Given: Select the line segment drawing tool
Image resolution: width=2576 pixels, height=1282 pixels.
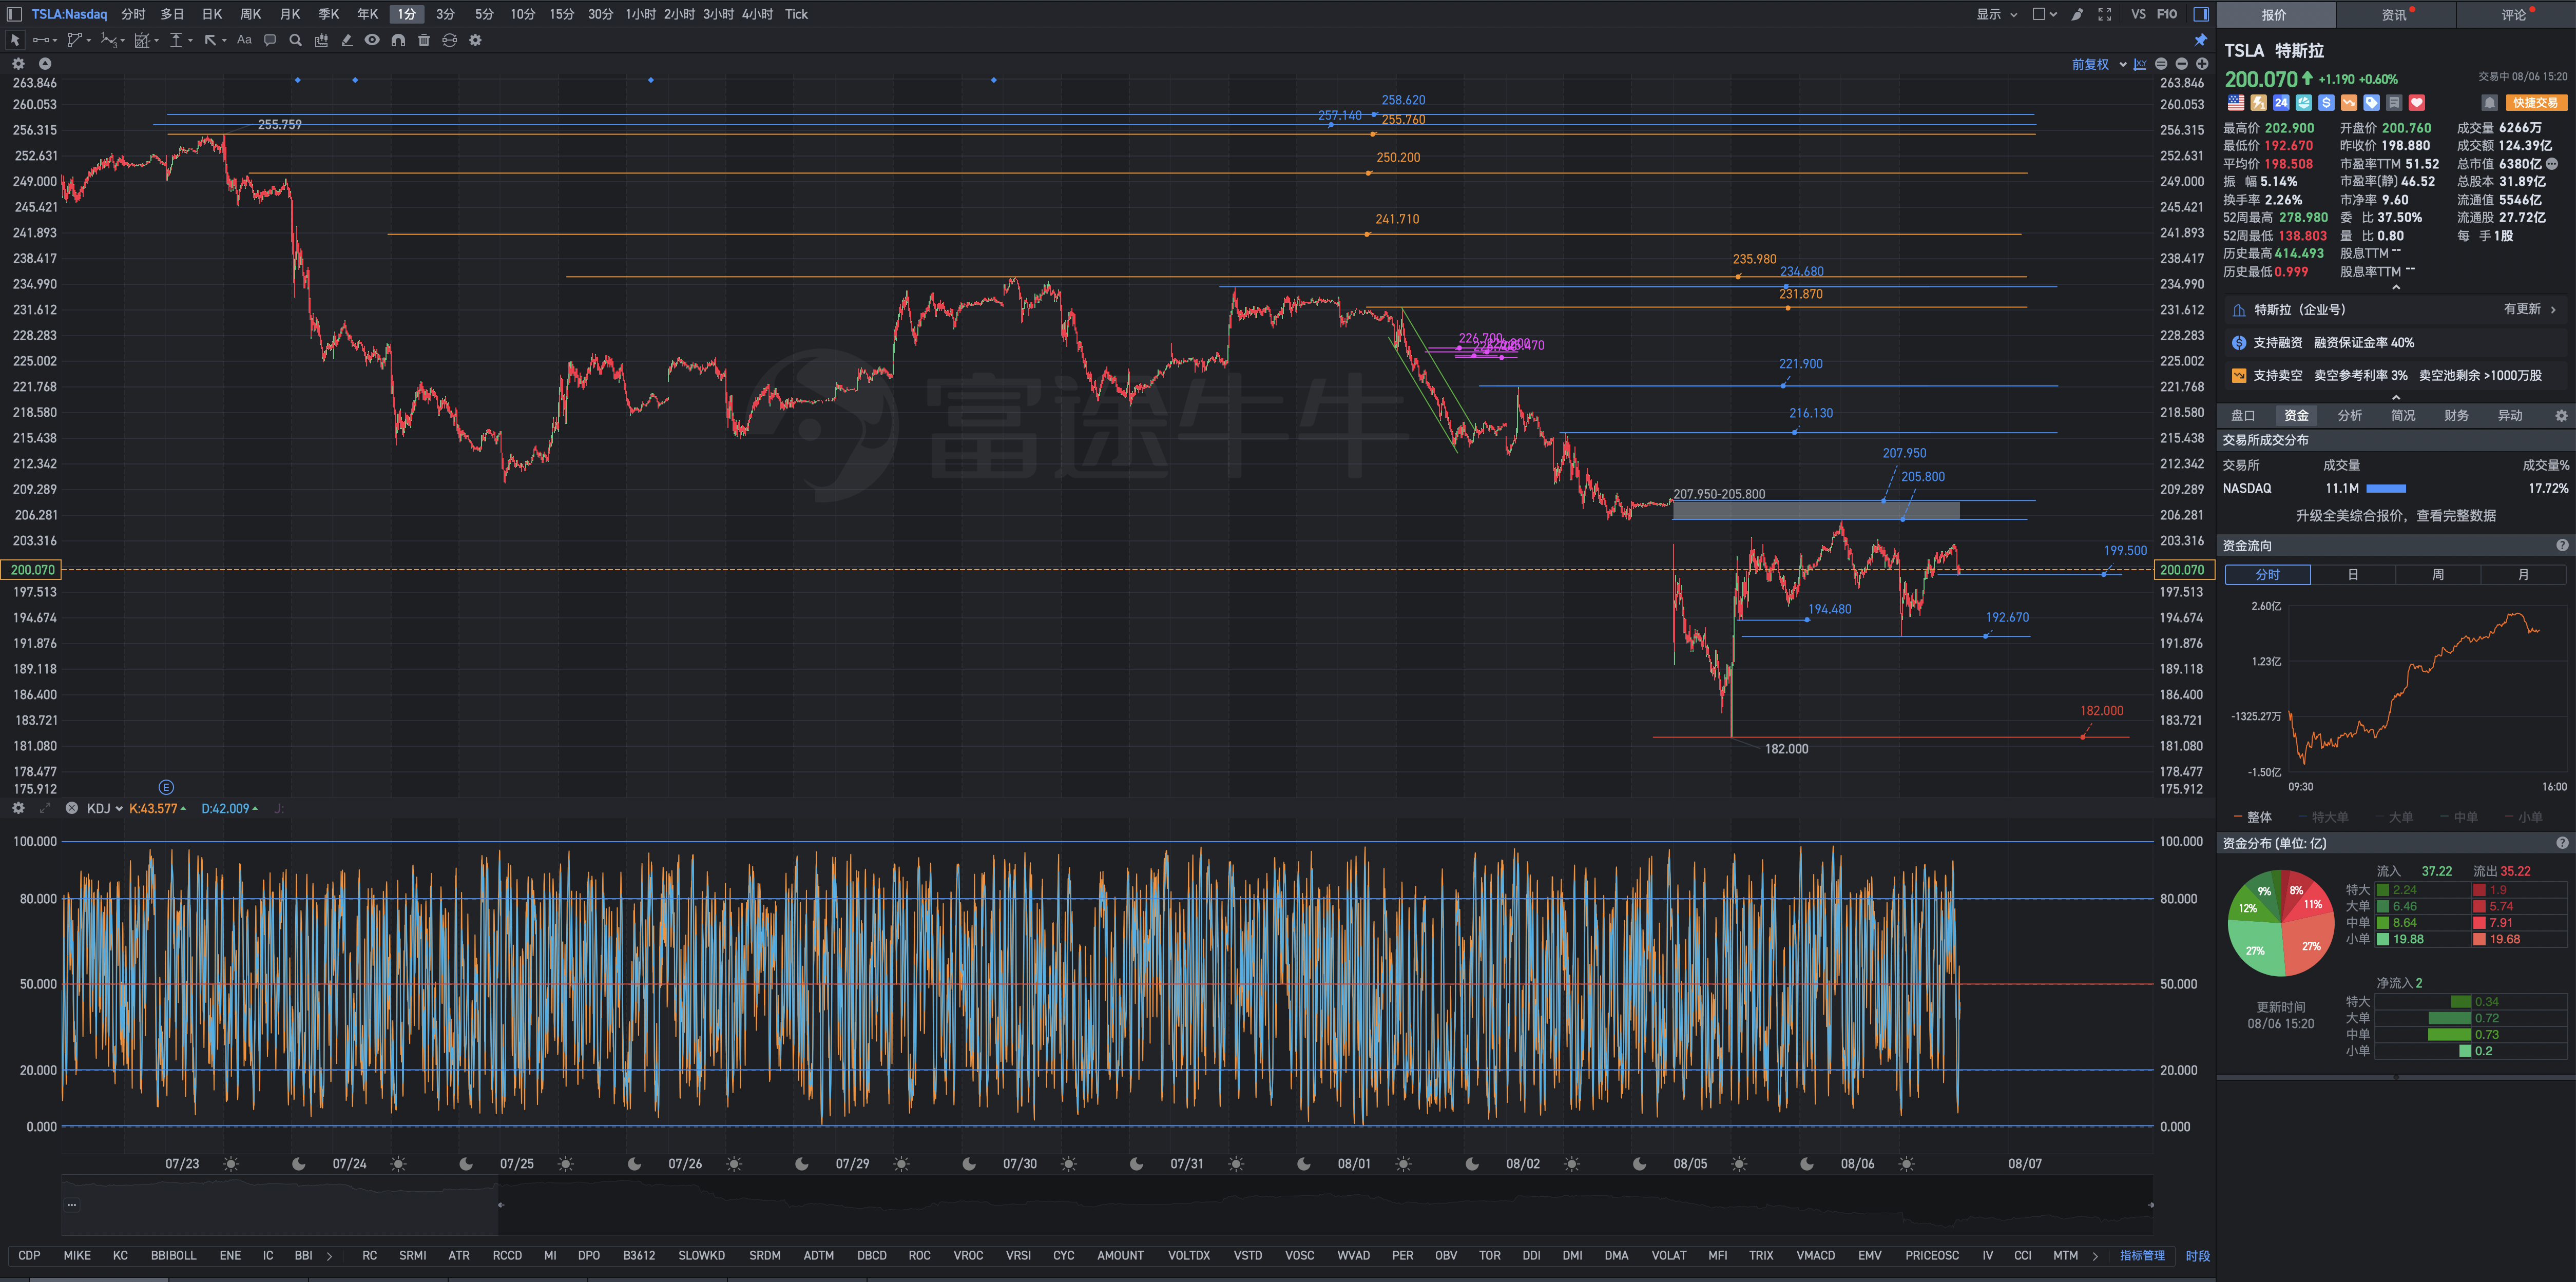Looking at the screenshot, I should (40, 40).
